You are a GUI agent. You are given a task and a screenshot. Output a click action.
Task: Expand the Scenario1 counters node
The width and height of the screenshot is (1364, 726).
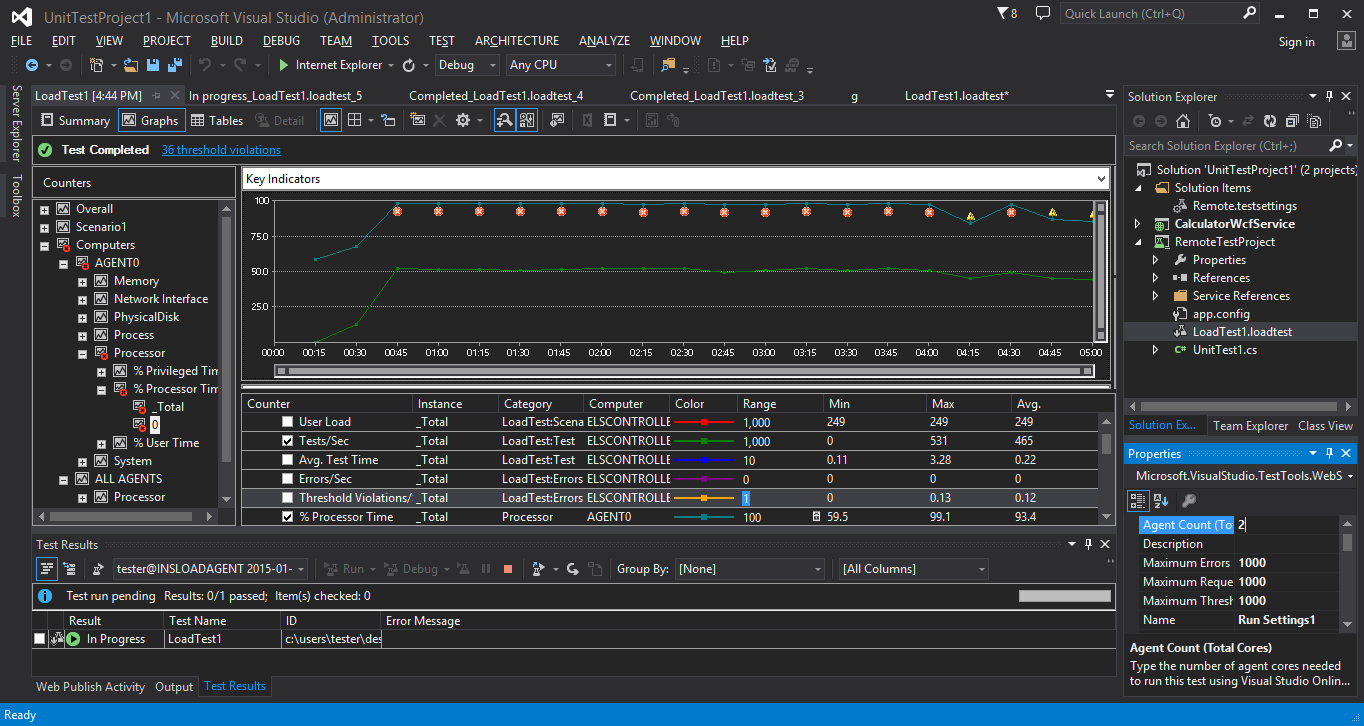(x=45, y=228)
